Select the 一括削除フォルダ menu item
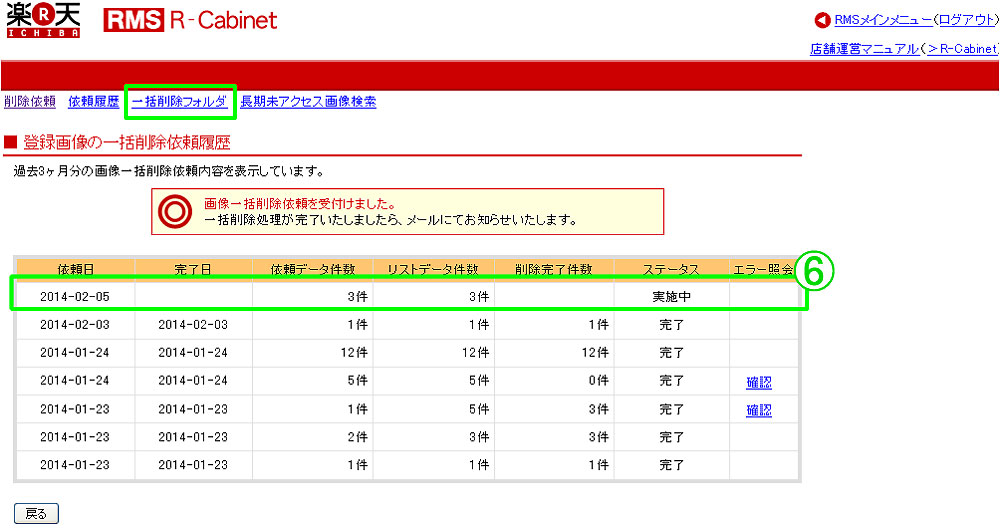The image size is (1000, 529). pyautogui.click(x=180, y=101)
